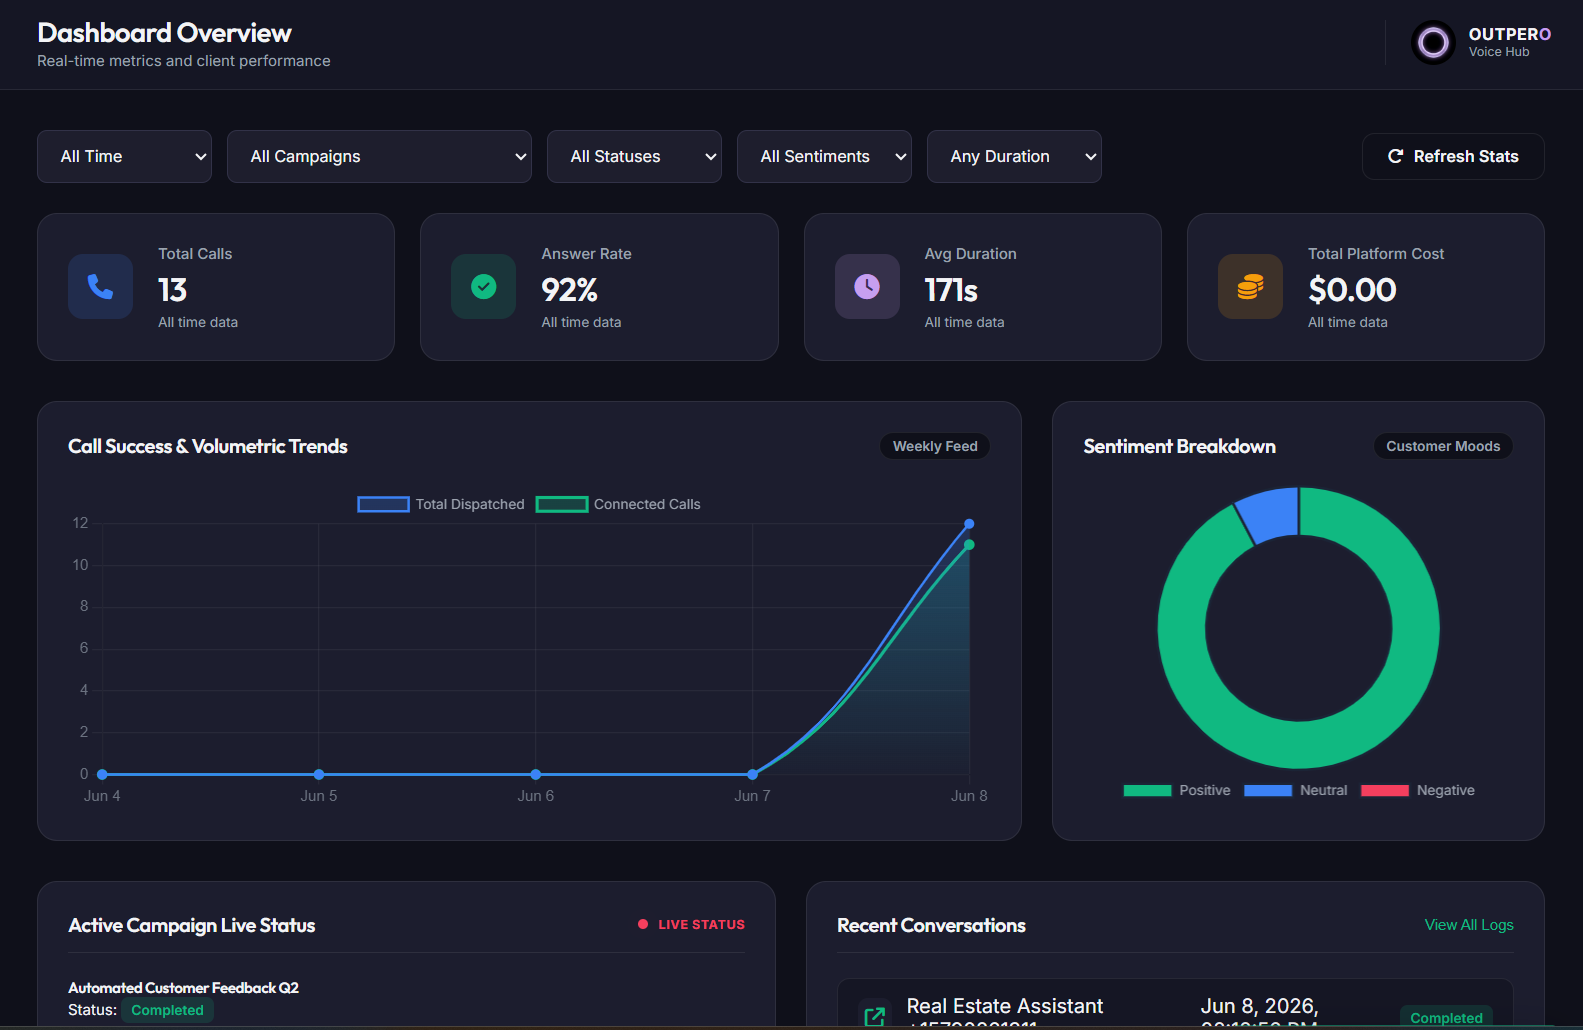Click the Call Success & Volumetric Trends title
The image size is (1583, 1030).
tap(208, 446)
